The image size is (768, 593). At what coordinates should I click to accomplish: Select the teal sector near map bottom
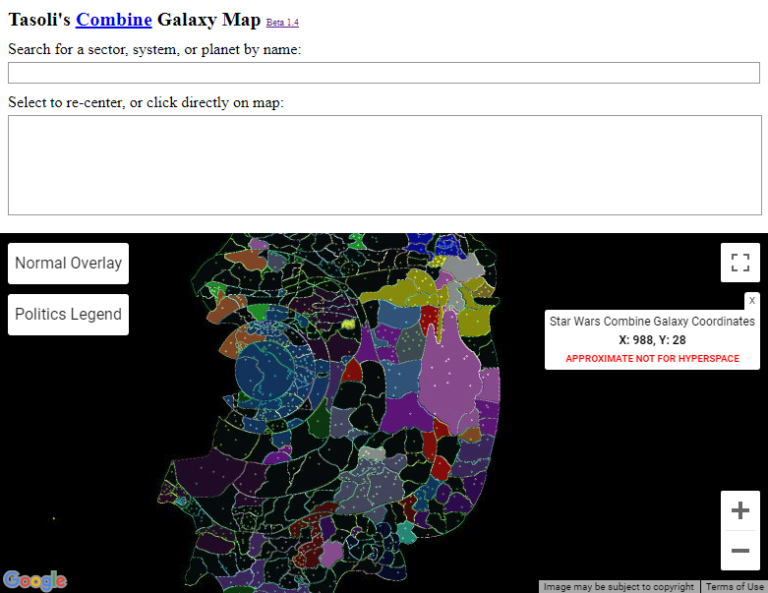[x=406, y=532]
